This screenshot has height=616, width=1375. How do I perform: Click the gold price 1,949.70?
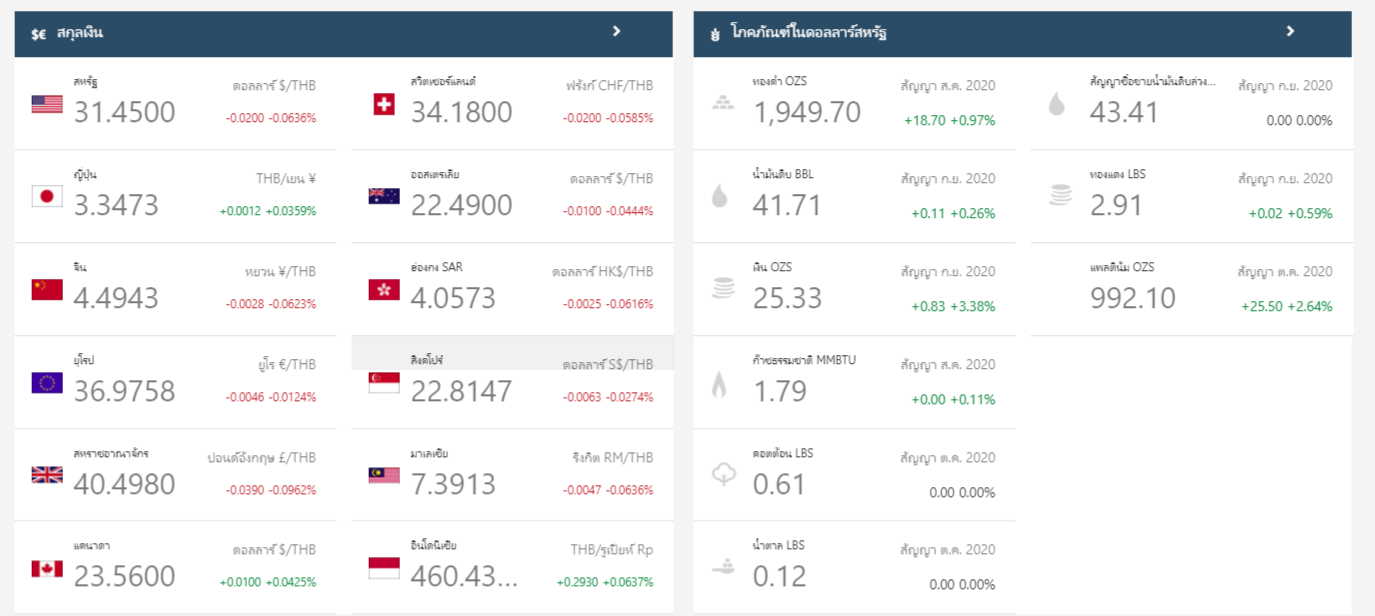coord(807,112)
